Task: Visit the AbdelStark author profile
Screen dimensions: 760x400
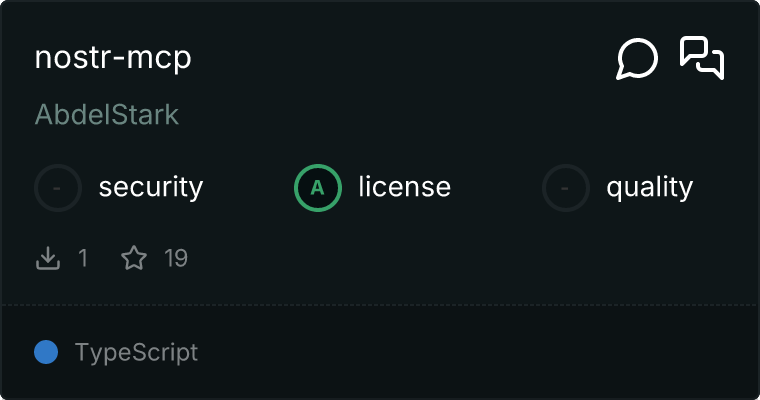Action: [107, 114]
